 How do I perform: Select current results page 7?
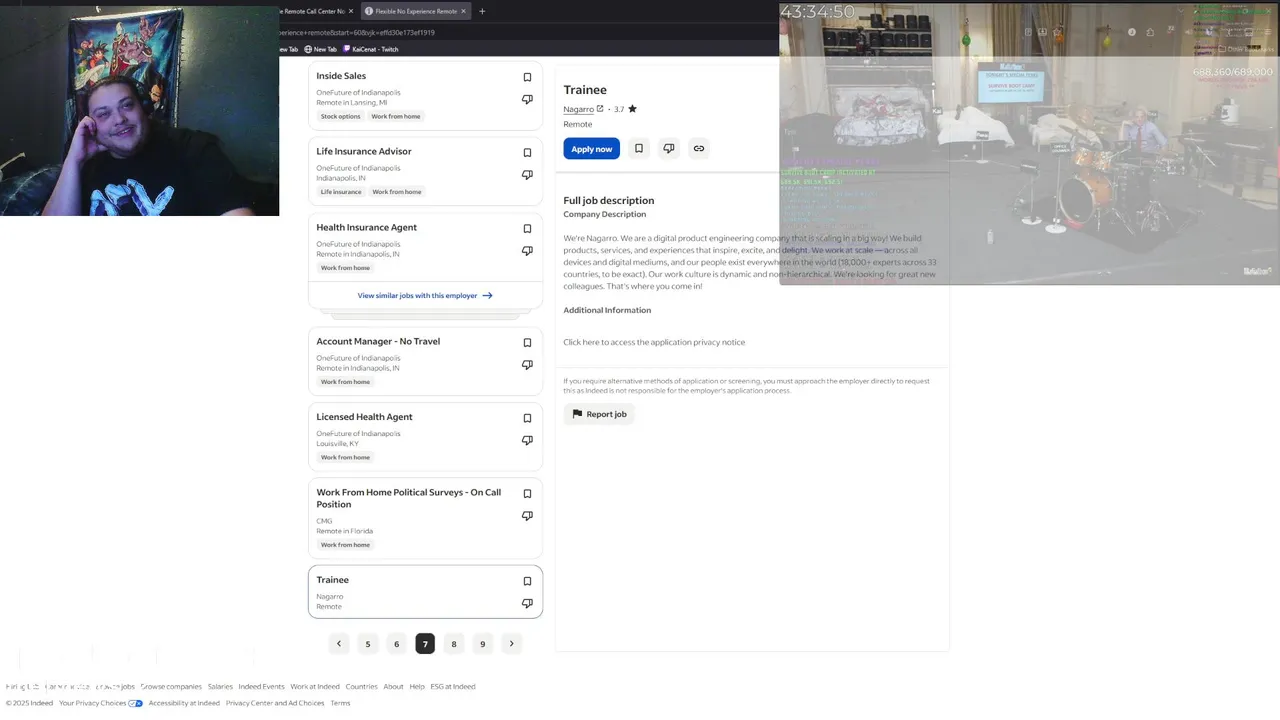[x=425, y=644]
